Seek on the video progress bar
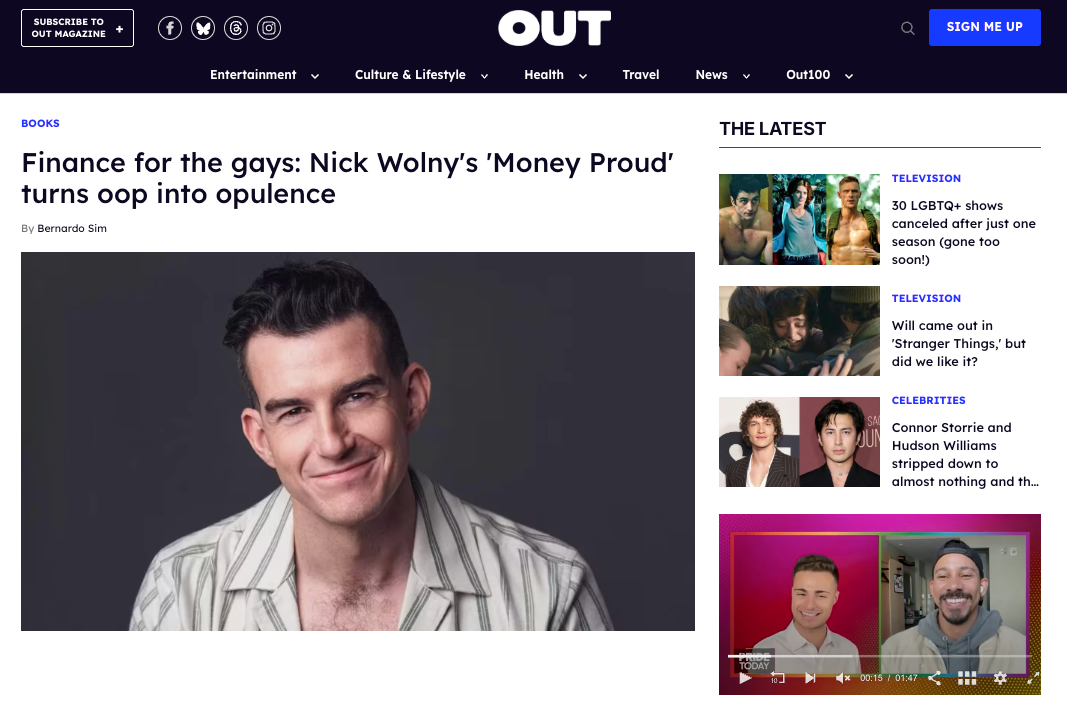1067x712 pixels. (x=879, y=656)
